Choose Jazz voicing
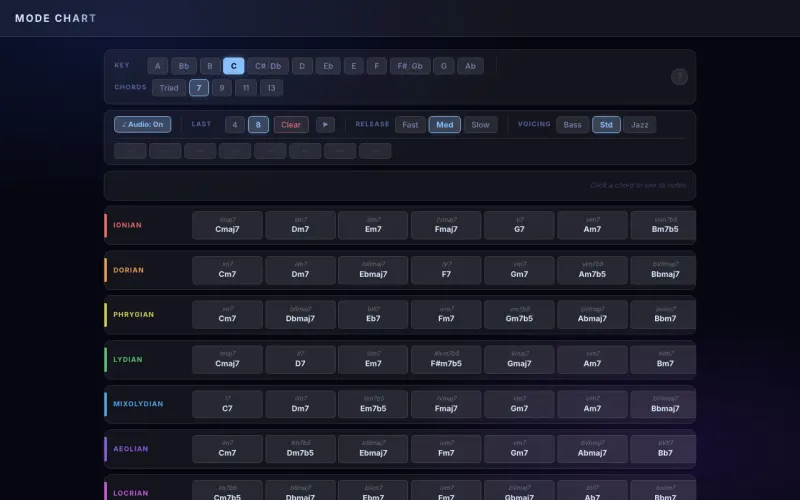Viewport: 800px width, 500px height. (639, 124)
